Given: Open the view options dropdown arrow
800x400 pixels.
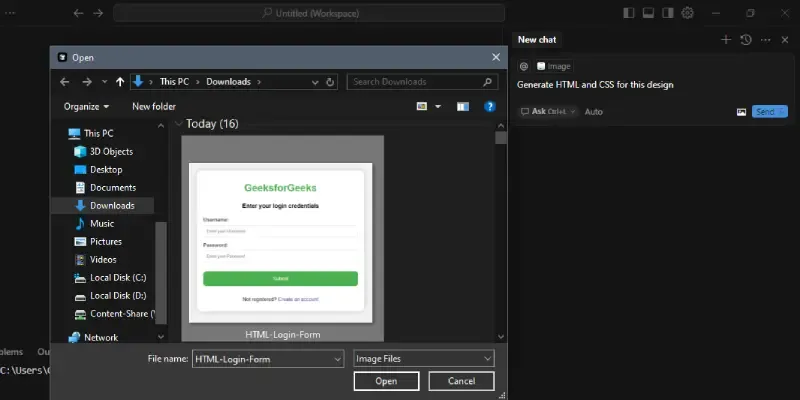Looking at the screenshot, I should pyautogui.click(x=438, y=107).
